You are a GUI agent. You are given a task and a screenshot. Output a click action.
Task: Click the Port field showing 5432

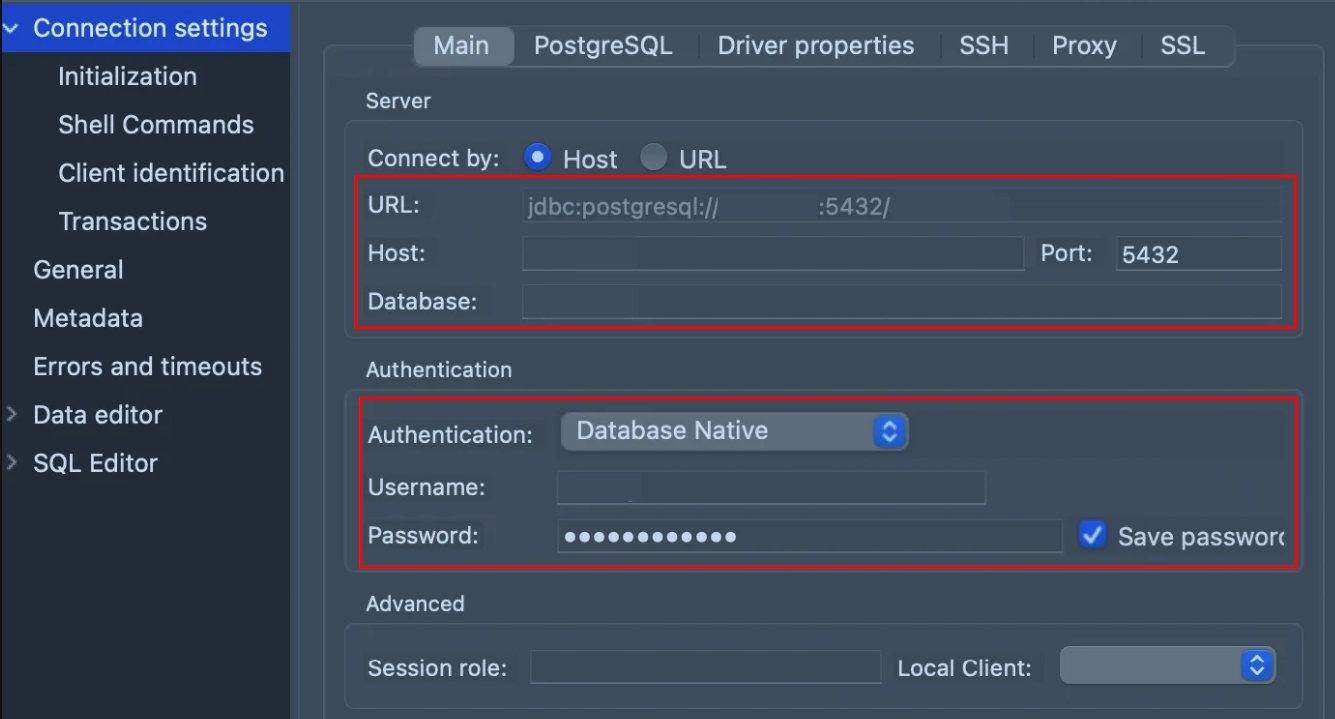[1197, 254]
